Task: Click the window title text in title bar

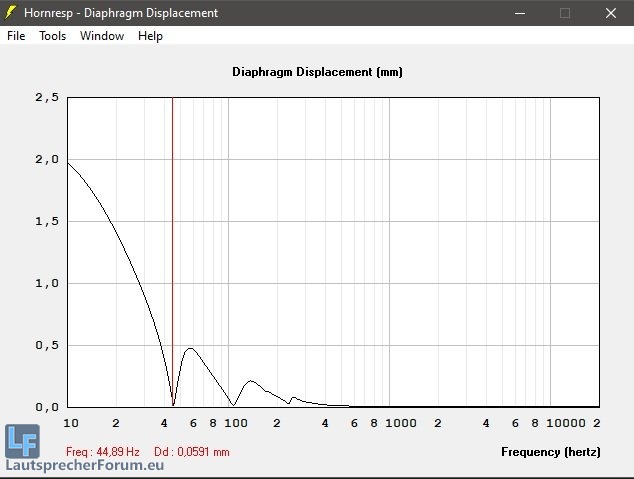Action: click(x=120, y=13)
